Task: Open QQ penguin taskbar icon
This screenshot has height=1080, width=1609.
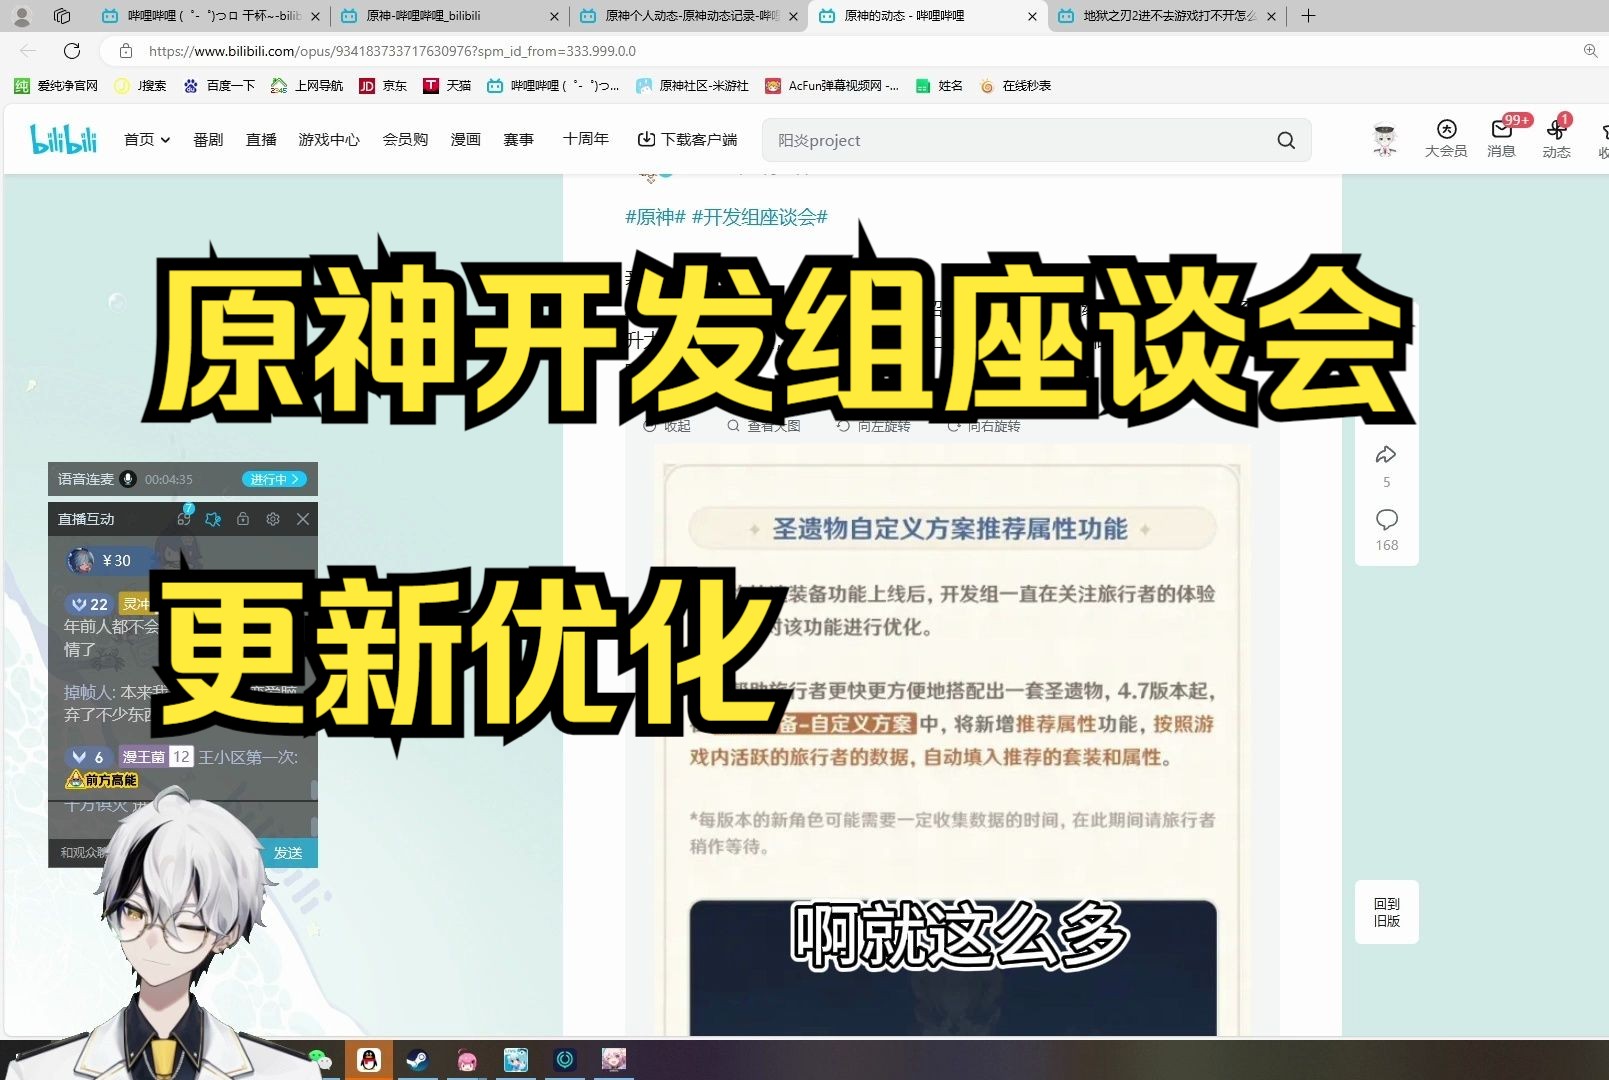Action: point(369,1060)
